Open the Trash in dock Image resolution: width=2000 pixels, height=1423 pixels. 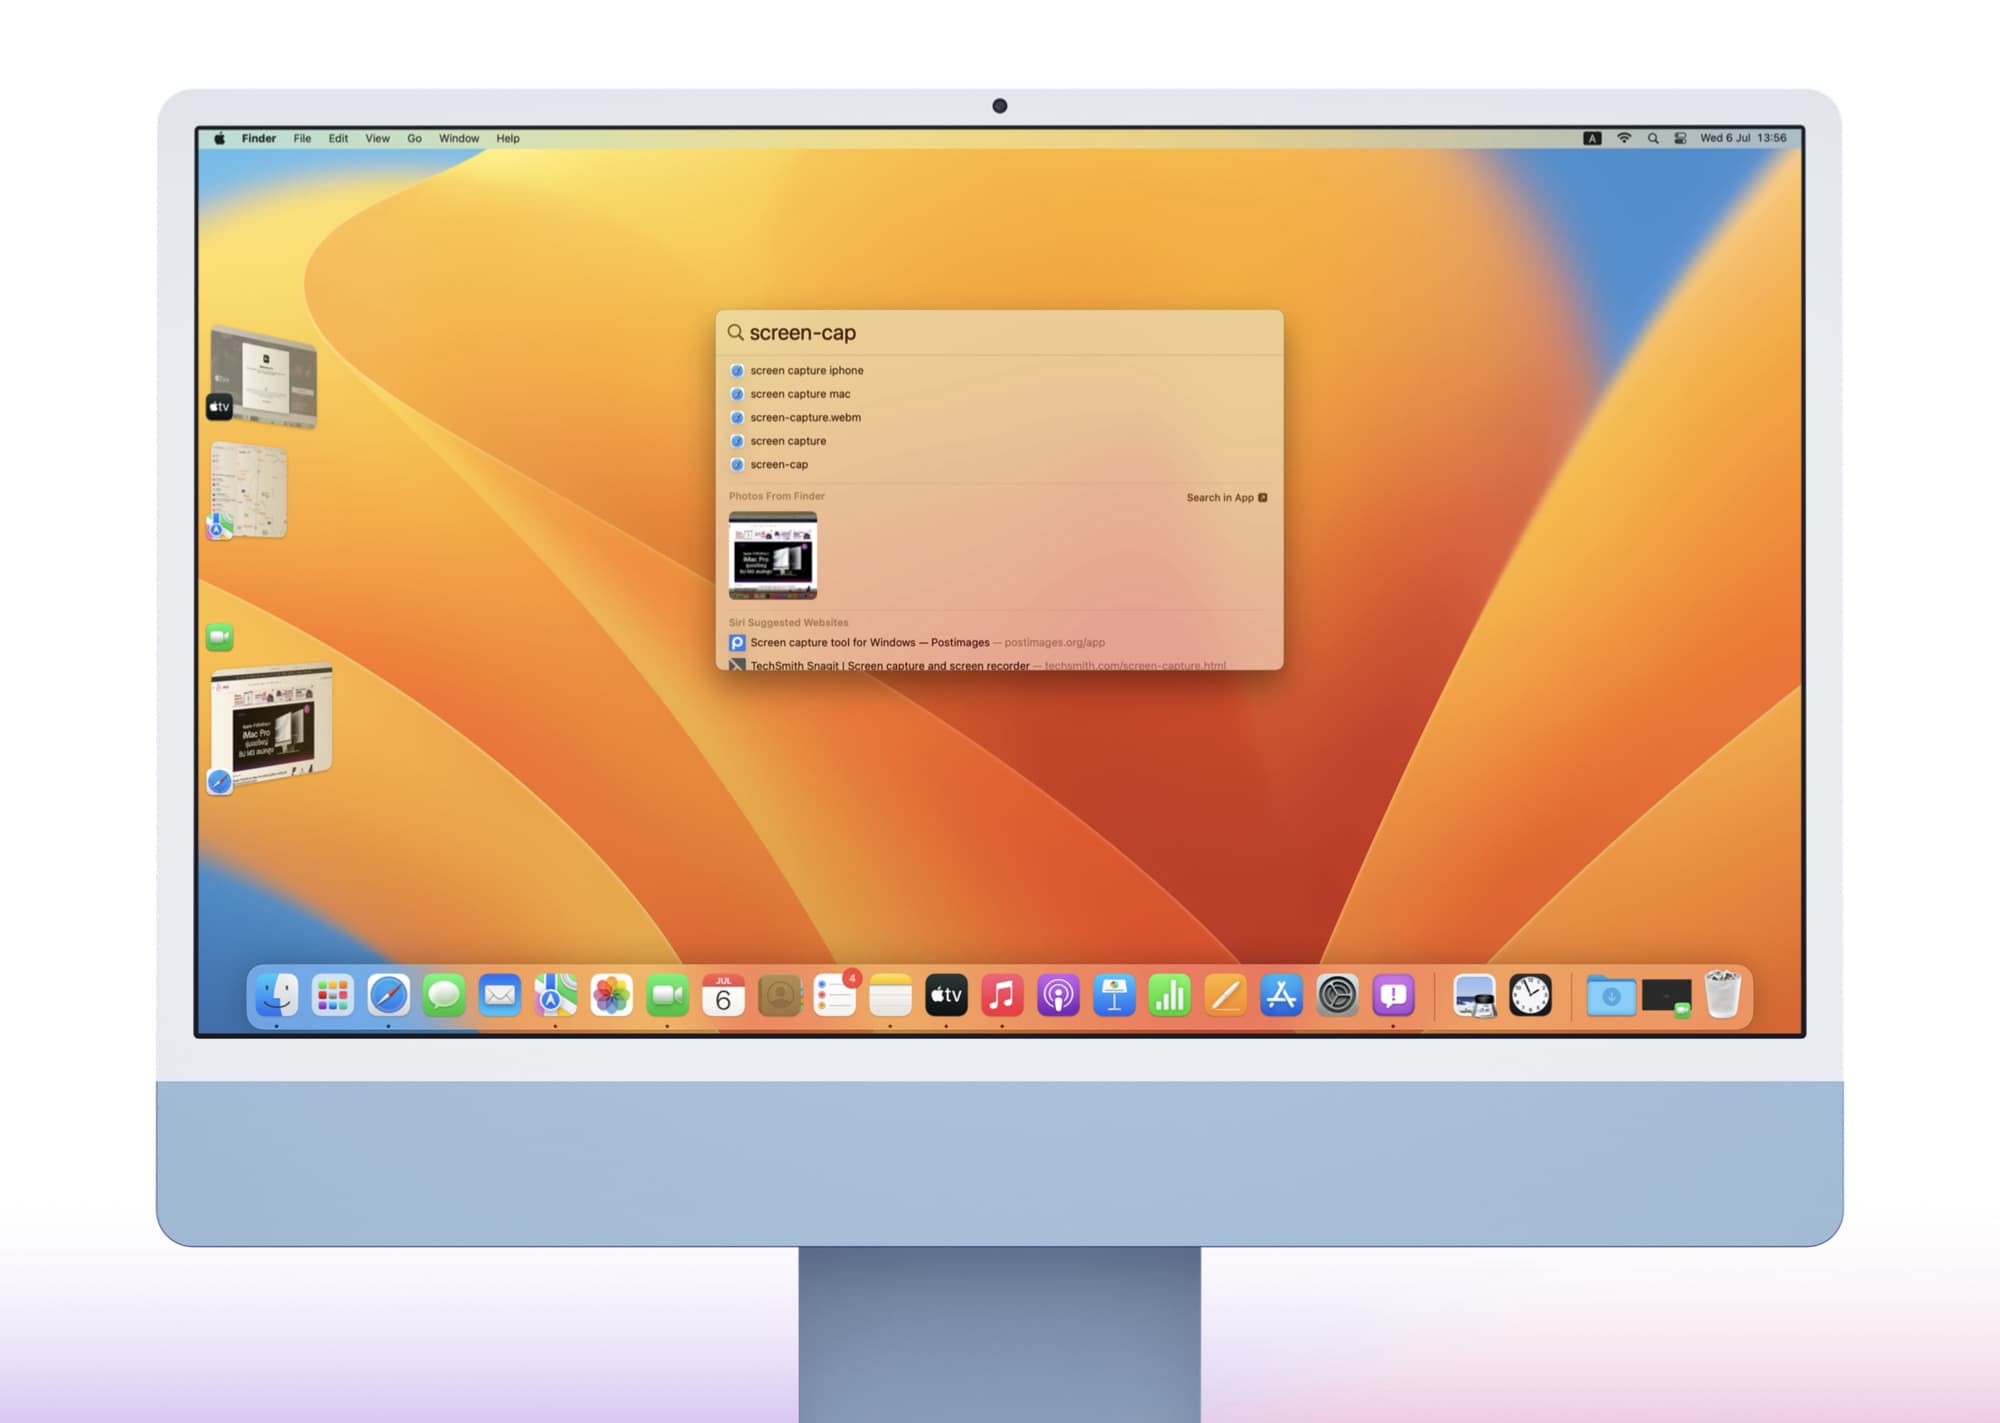pyautogui.click(x=1723, y=996)
